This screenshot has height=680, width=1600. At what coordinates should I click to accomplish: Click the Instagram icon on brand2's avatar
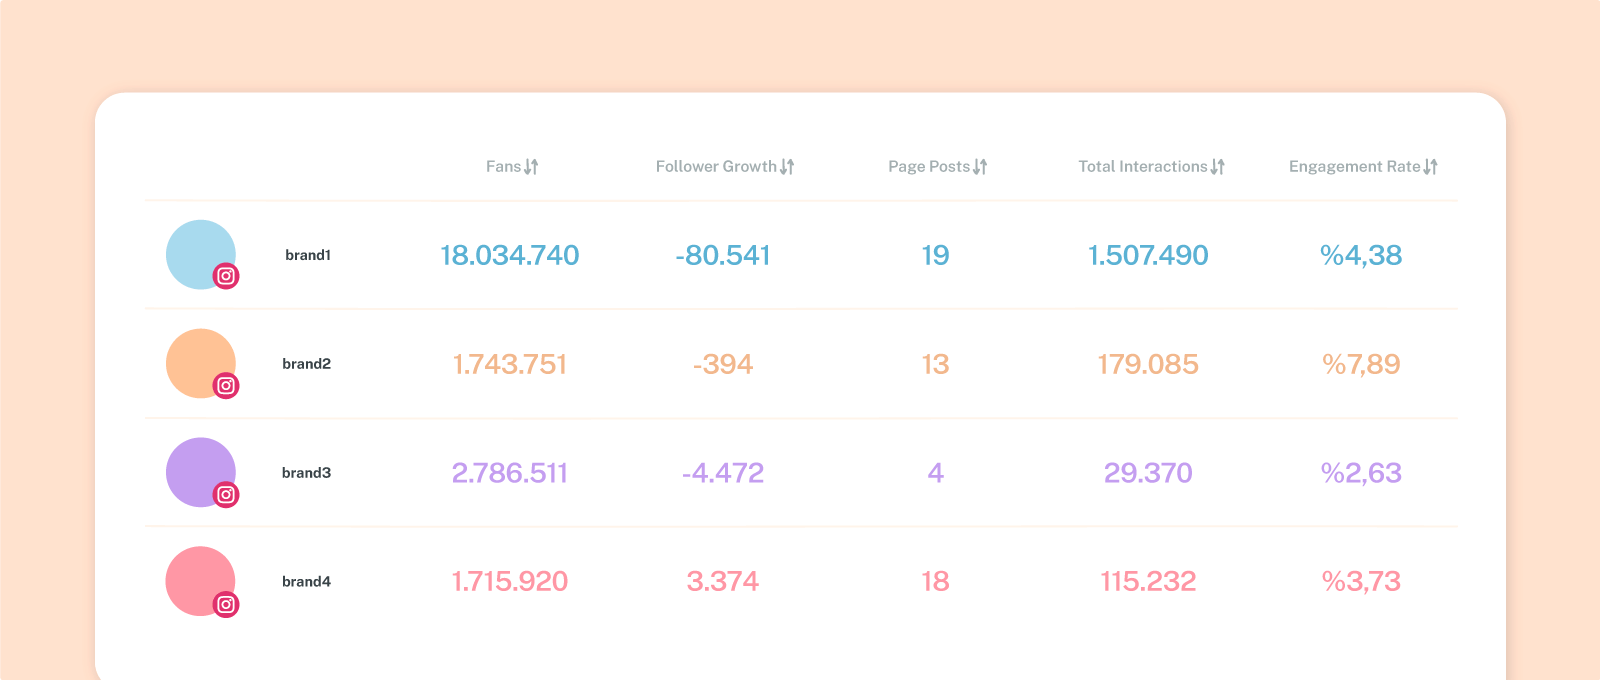(x=228, y=386)
